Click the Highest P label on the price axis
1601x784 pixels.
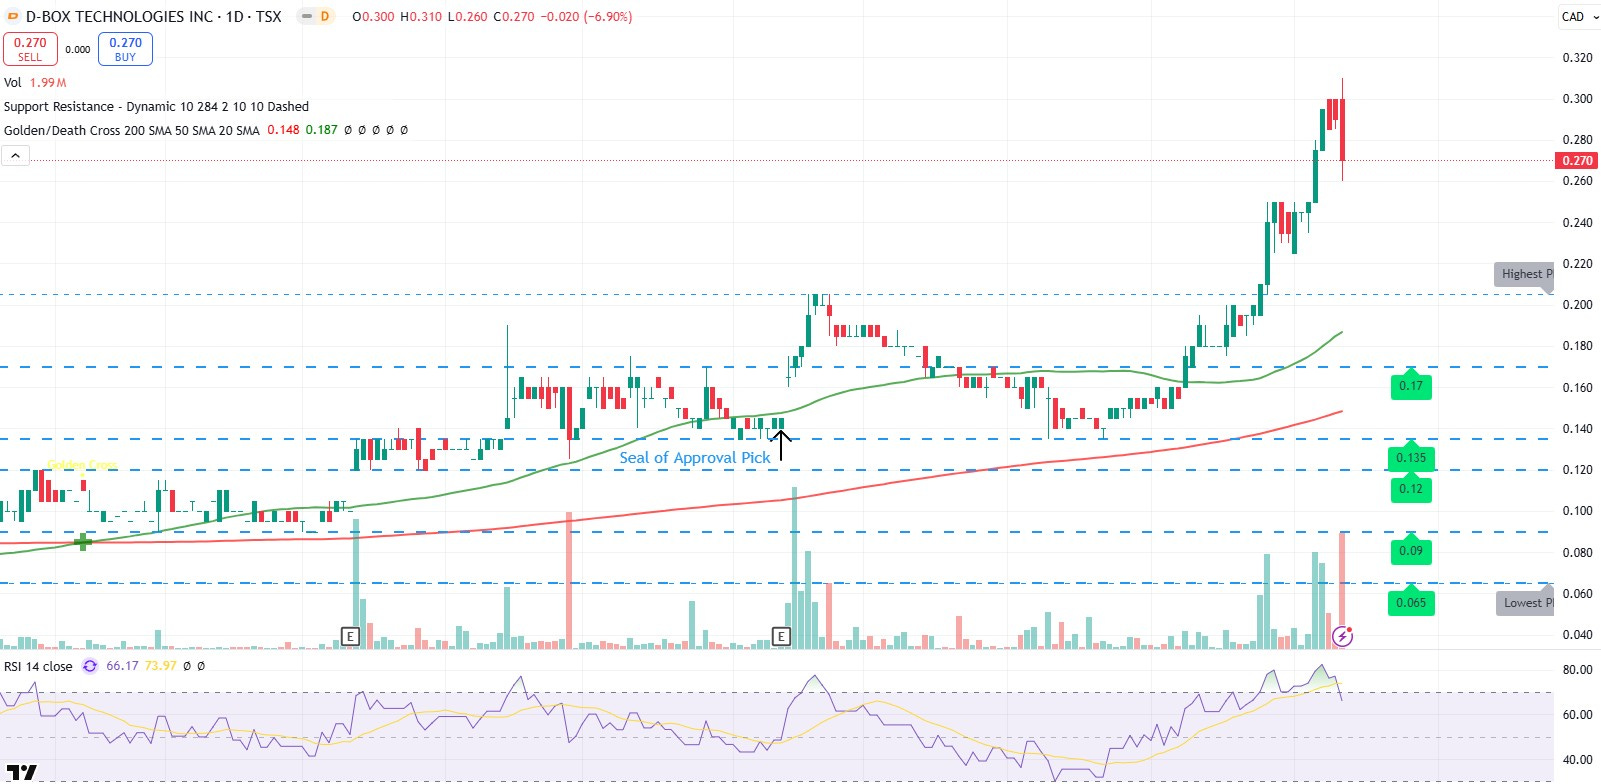pos(1524,274)
